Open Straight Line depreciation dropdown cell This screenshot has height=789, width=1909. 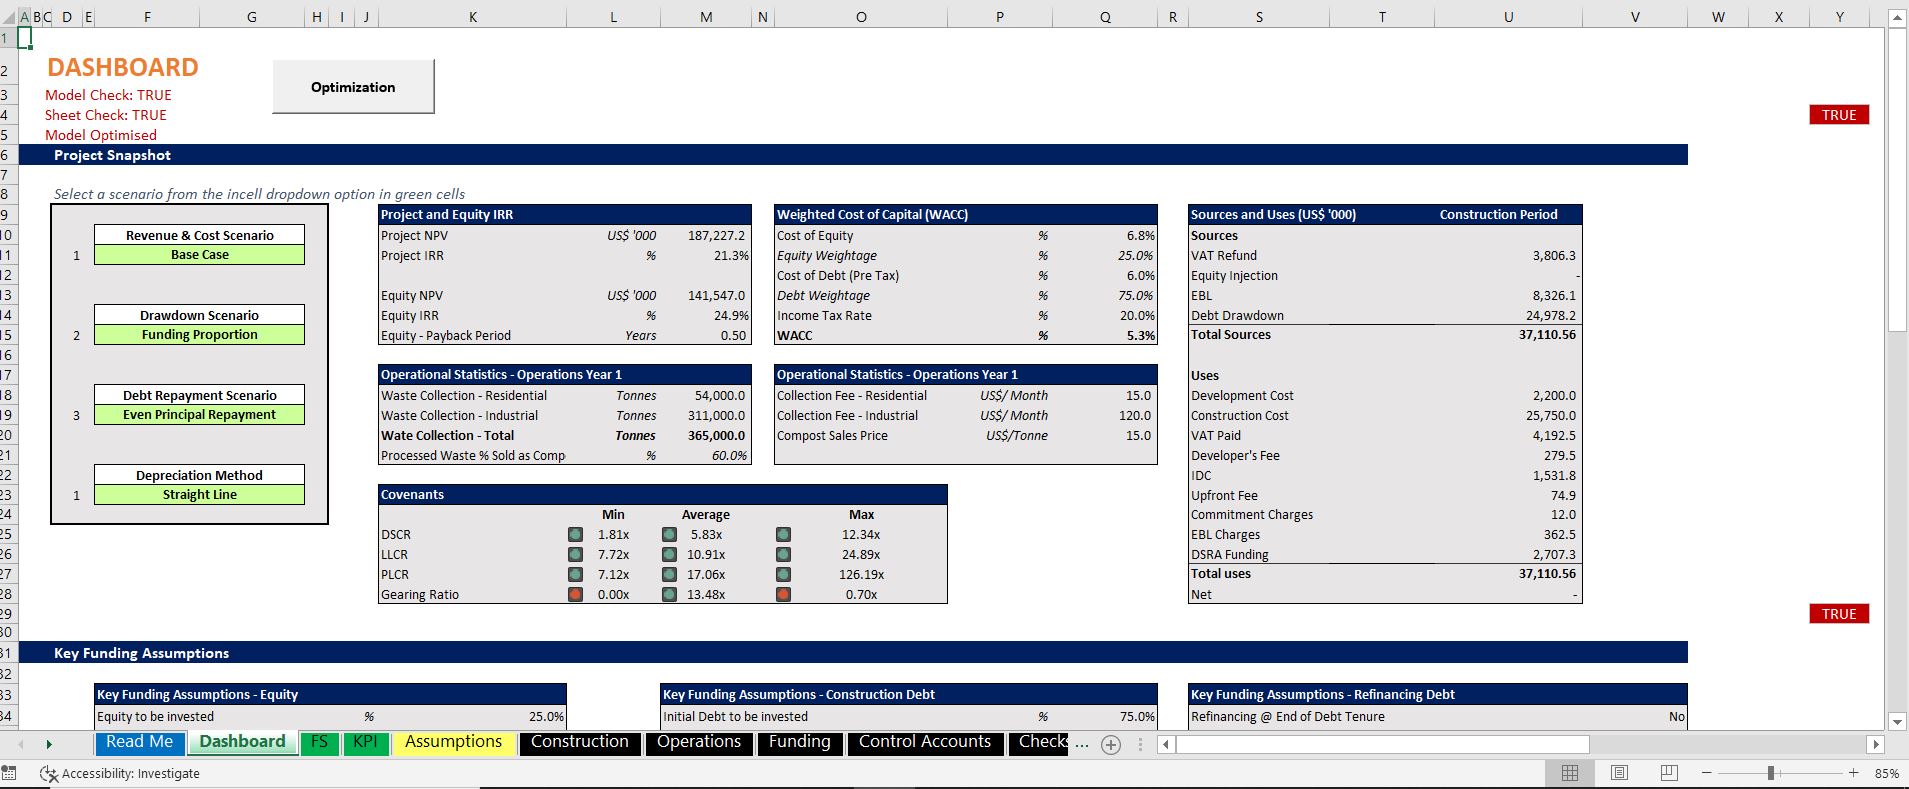199,495
